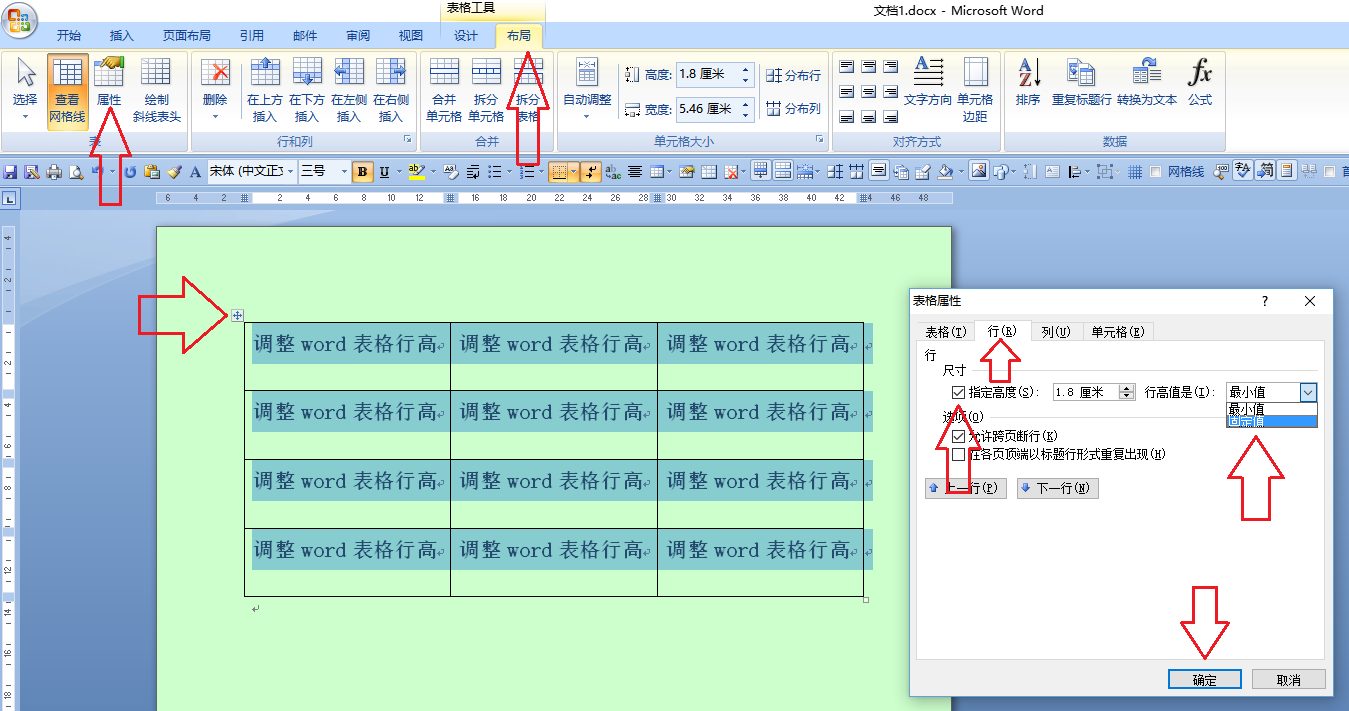Click shading paint bucket color
This screenshot has width=1349, height=711.
coord(945,172)
